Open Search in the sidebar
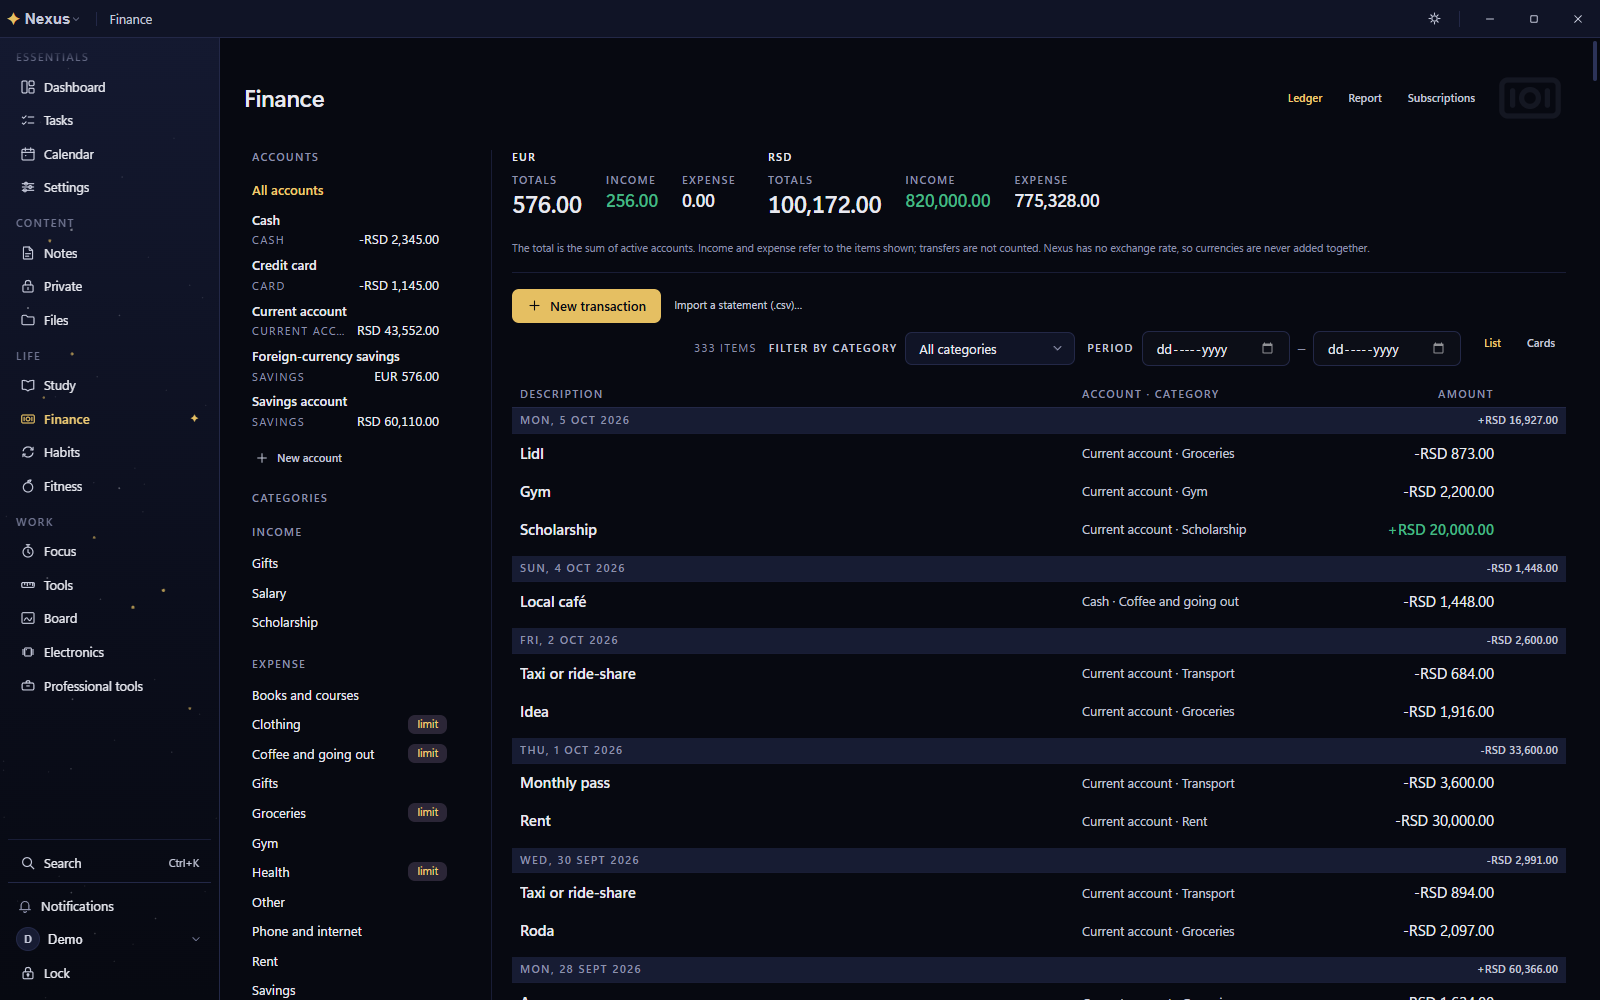 click(109, 863)
